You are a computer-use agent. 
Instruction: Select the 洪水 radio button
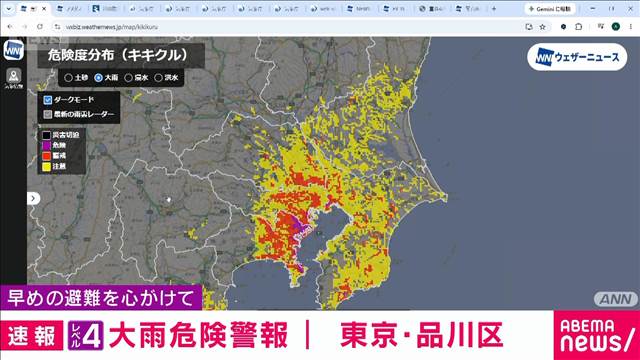coord(158,78)
